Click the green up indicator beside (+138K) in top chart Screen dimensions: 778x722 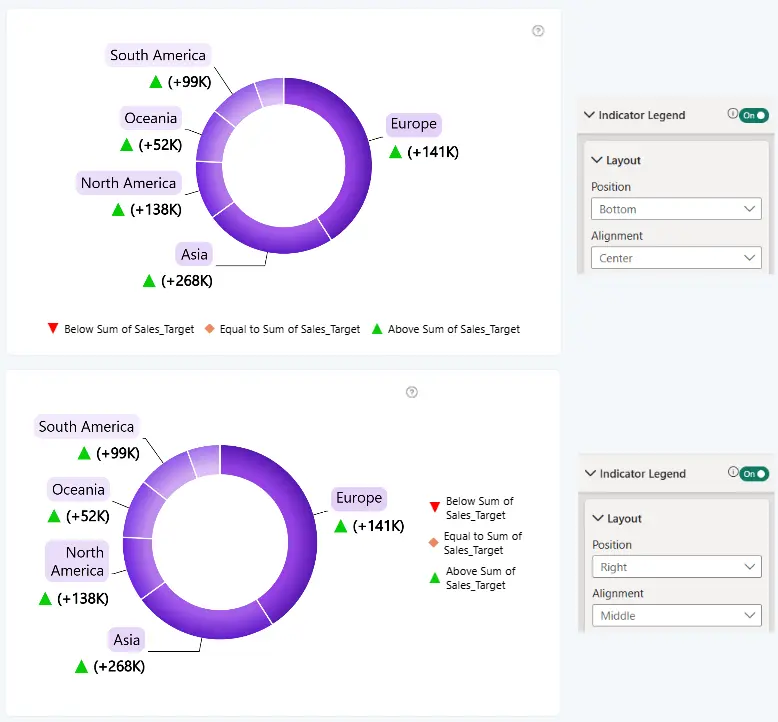click(118, 210)
